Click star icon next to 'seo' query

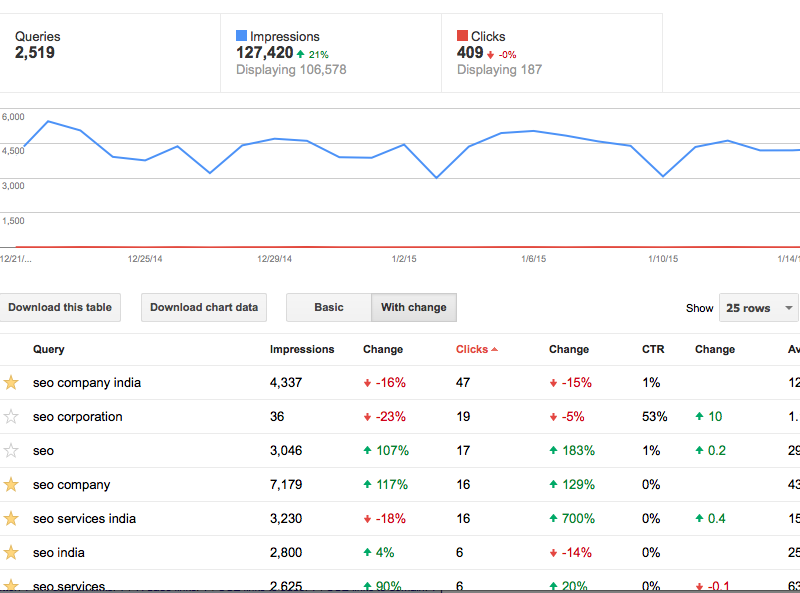(x=12, y=450)
